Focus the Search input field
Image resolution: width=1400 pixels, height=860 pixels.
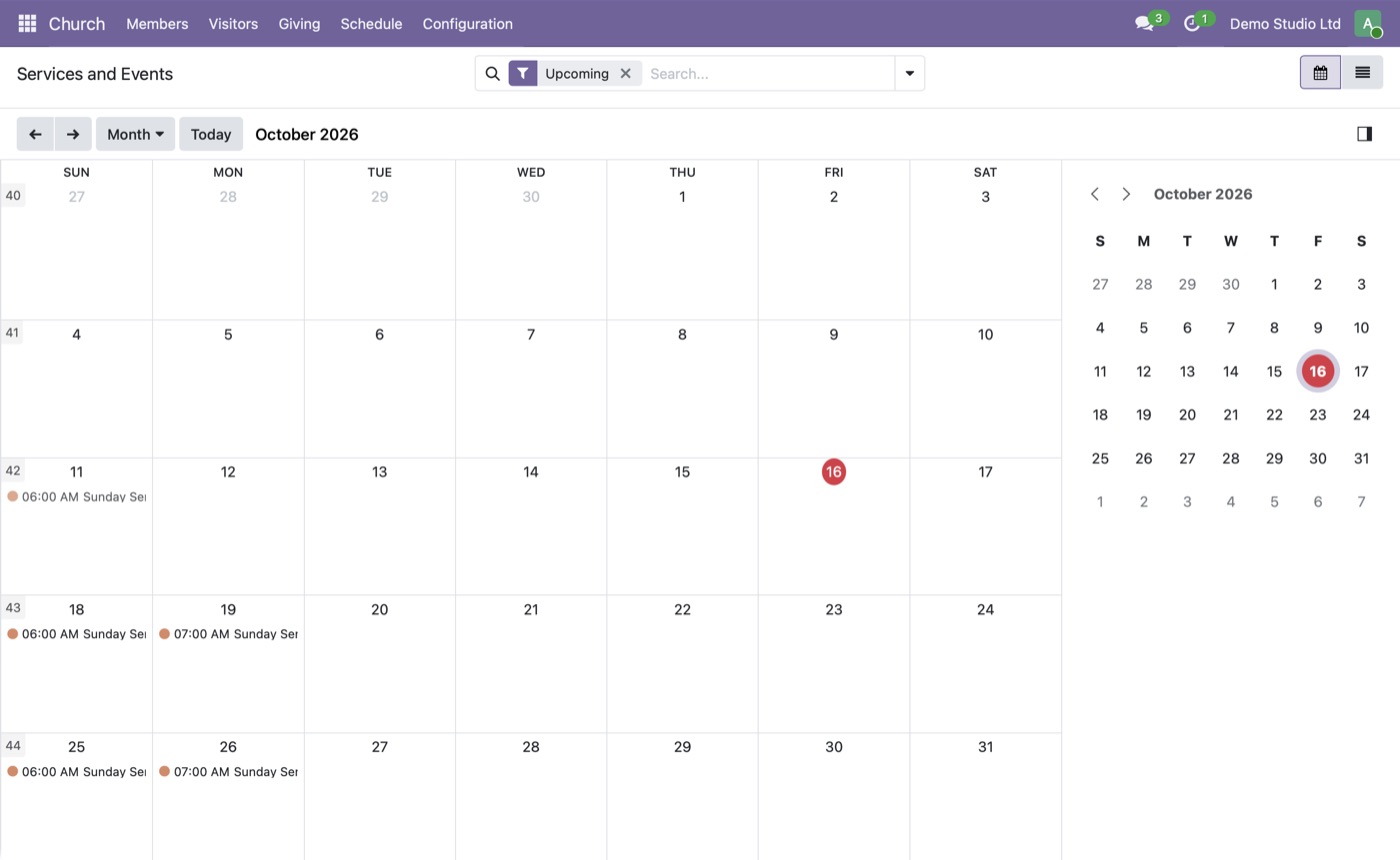click(768, 73)
